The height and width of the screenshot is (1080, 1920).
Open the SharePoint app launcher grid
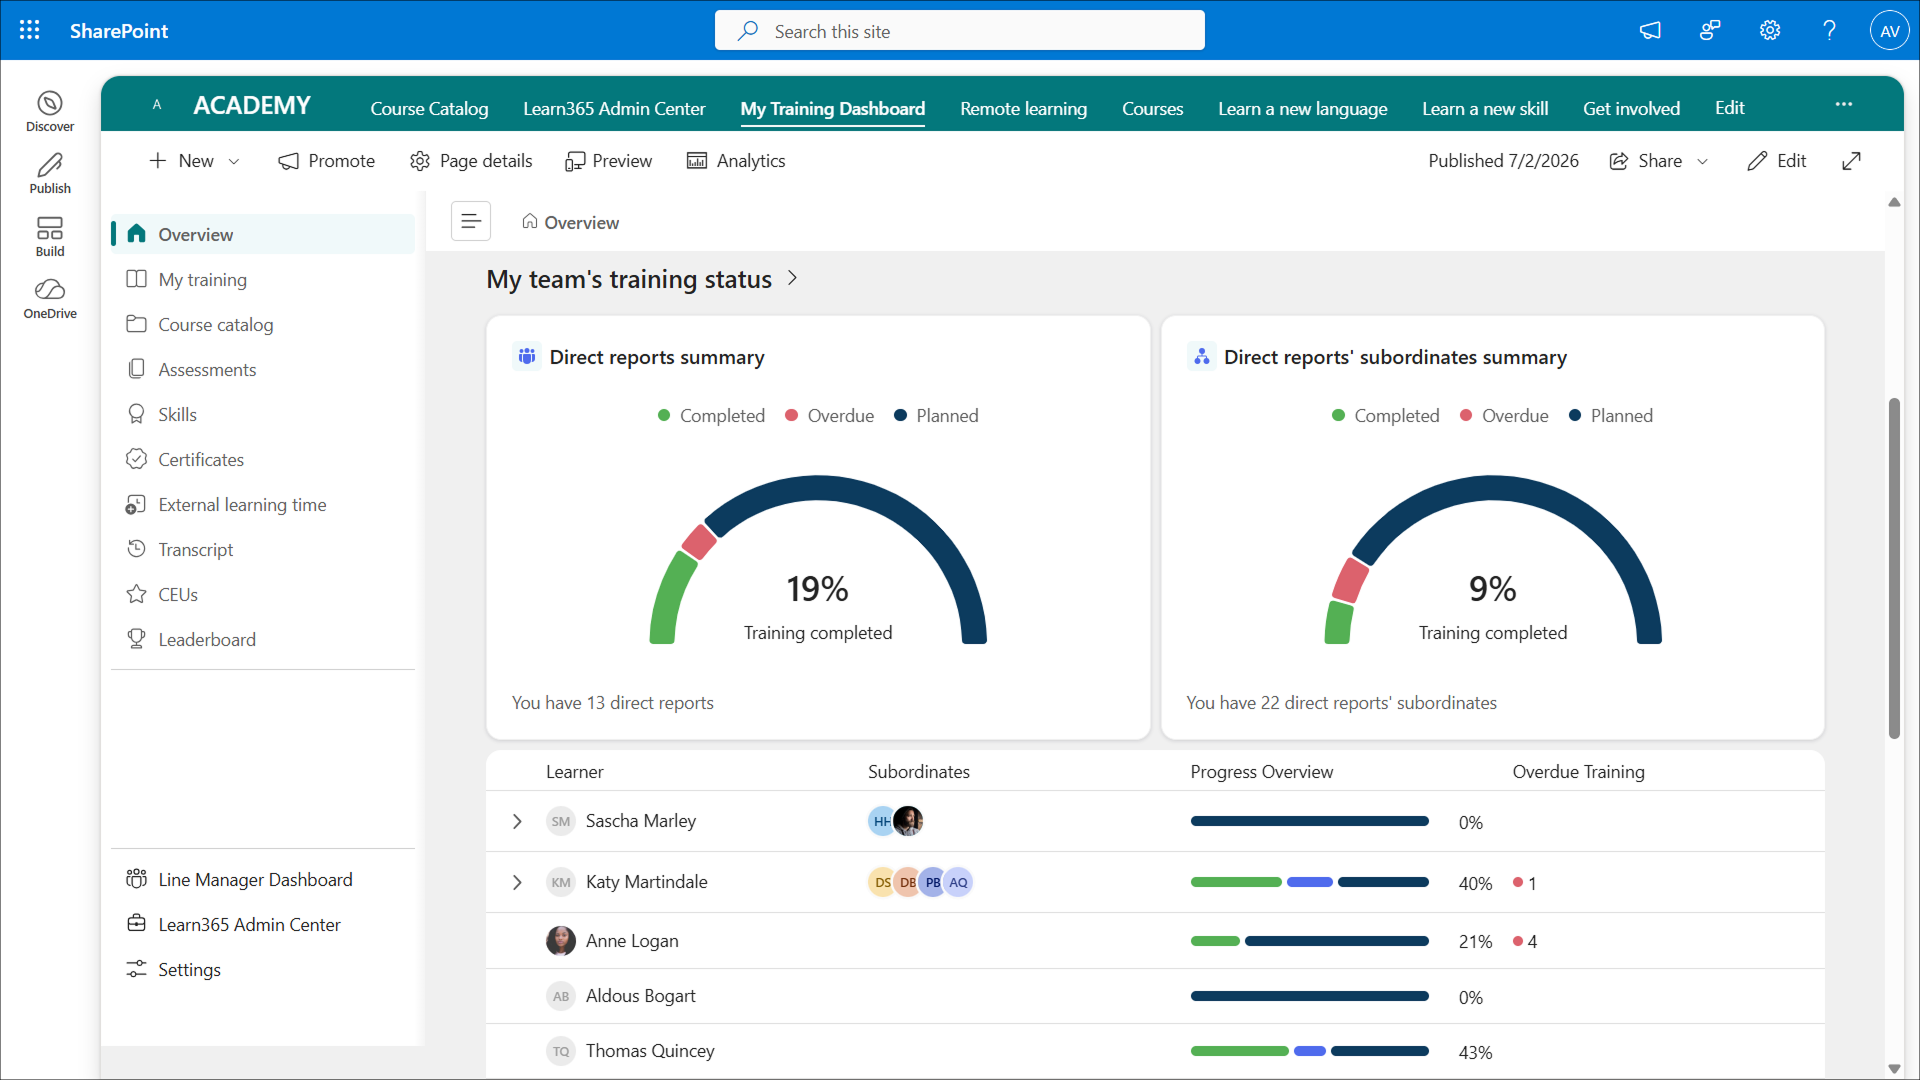pyautogui.click(x=30, y=30)
